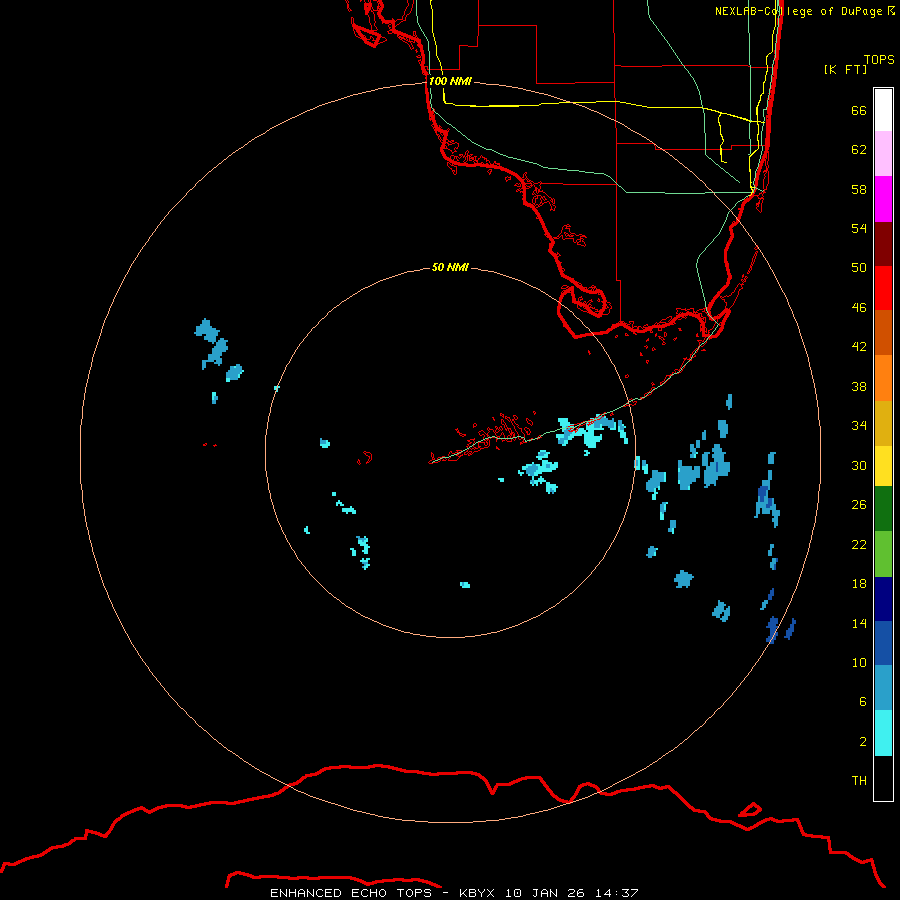Viewport: 900px width, 900px height.
Task: Click the light orange legend swatch
Action: tap(883, 378)
